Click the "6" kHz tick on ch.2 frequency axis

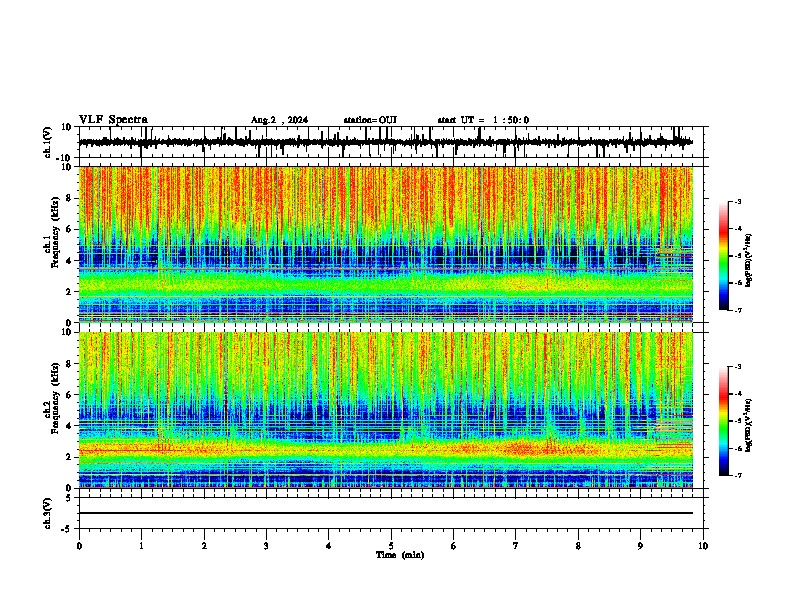pos(70,395)
